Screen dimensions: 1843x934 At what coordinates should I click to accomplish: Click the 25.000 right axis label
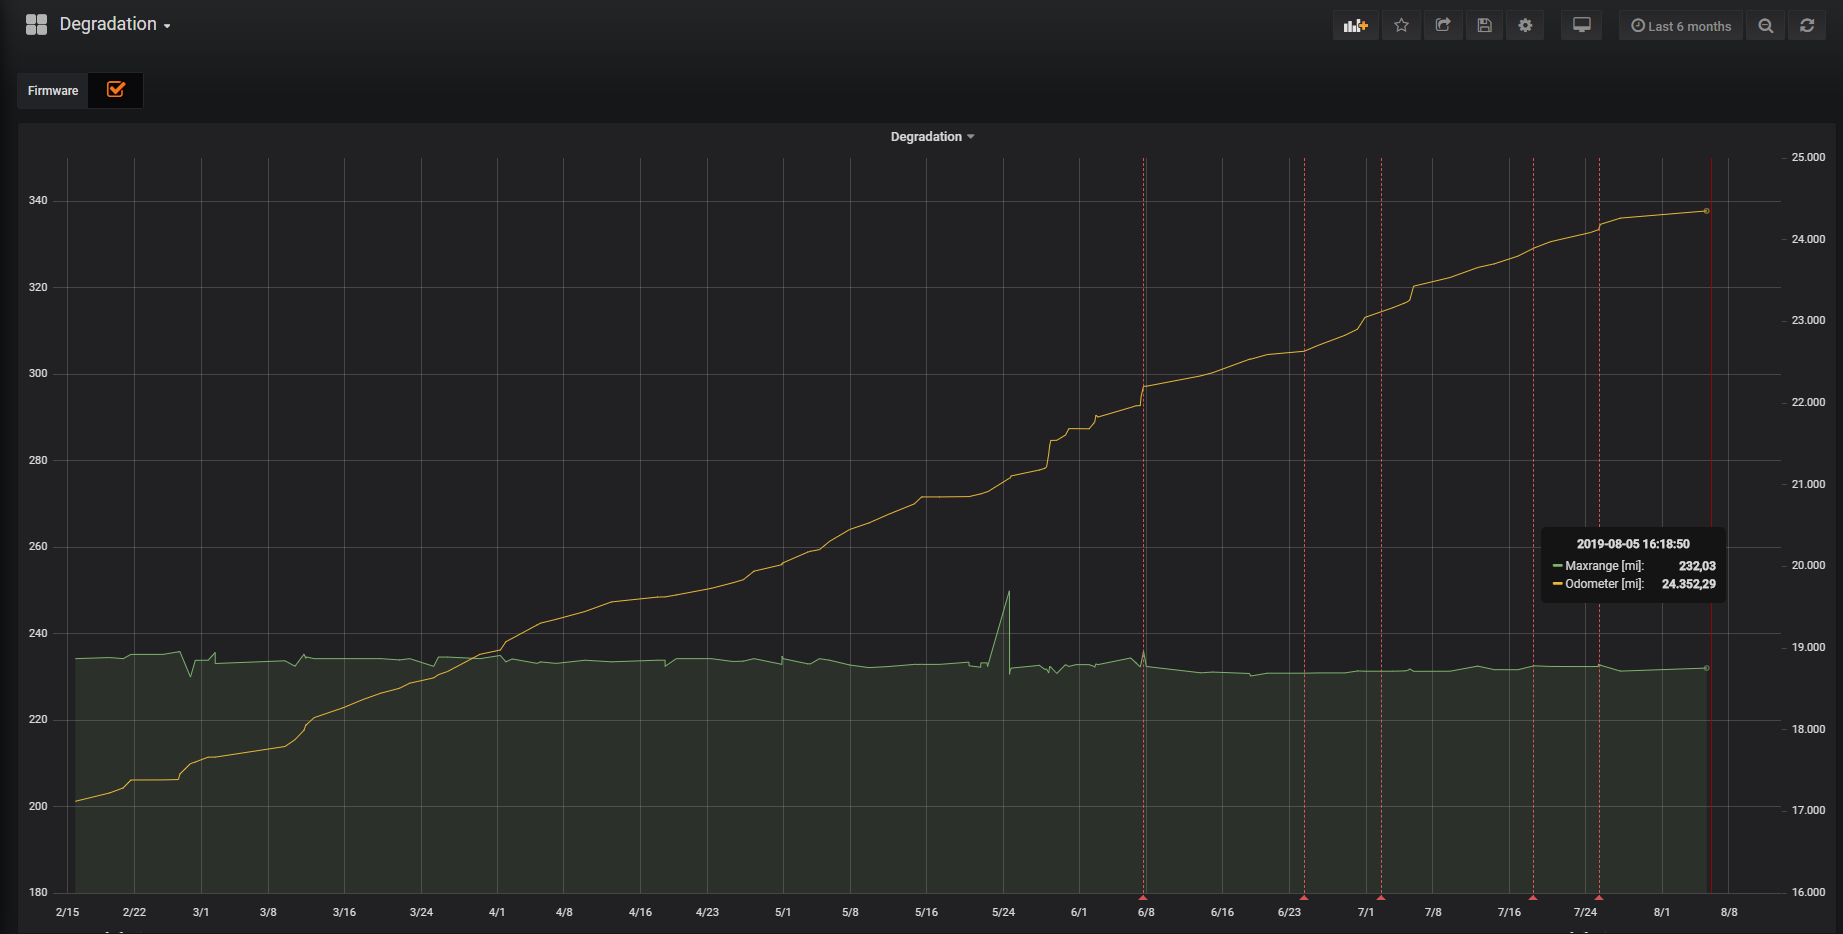[x=1808, y=158]
